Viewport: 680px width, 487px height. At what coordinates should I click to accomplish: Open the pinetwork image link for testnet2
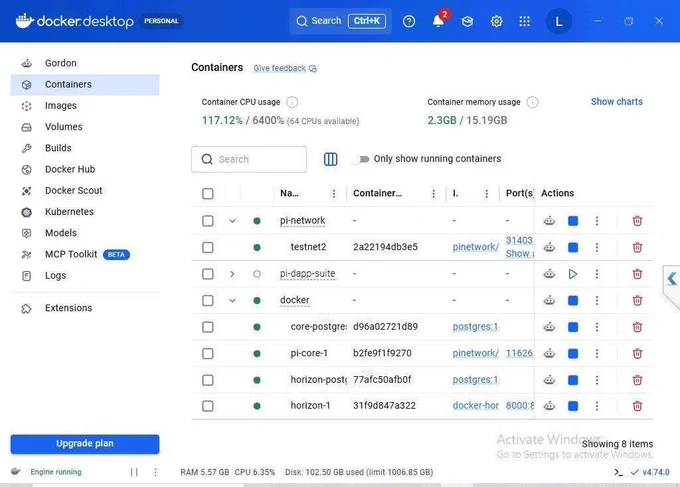475,247
